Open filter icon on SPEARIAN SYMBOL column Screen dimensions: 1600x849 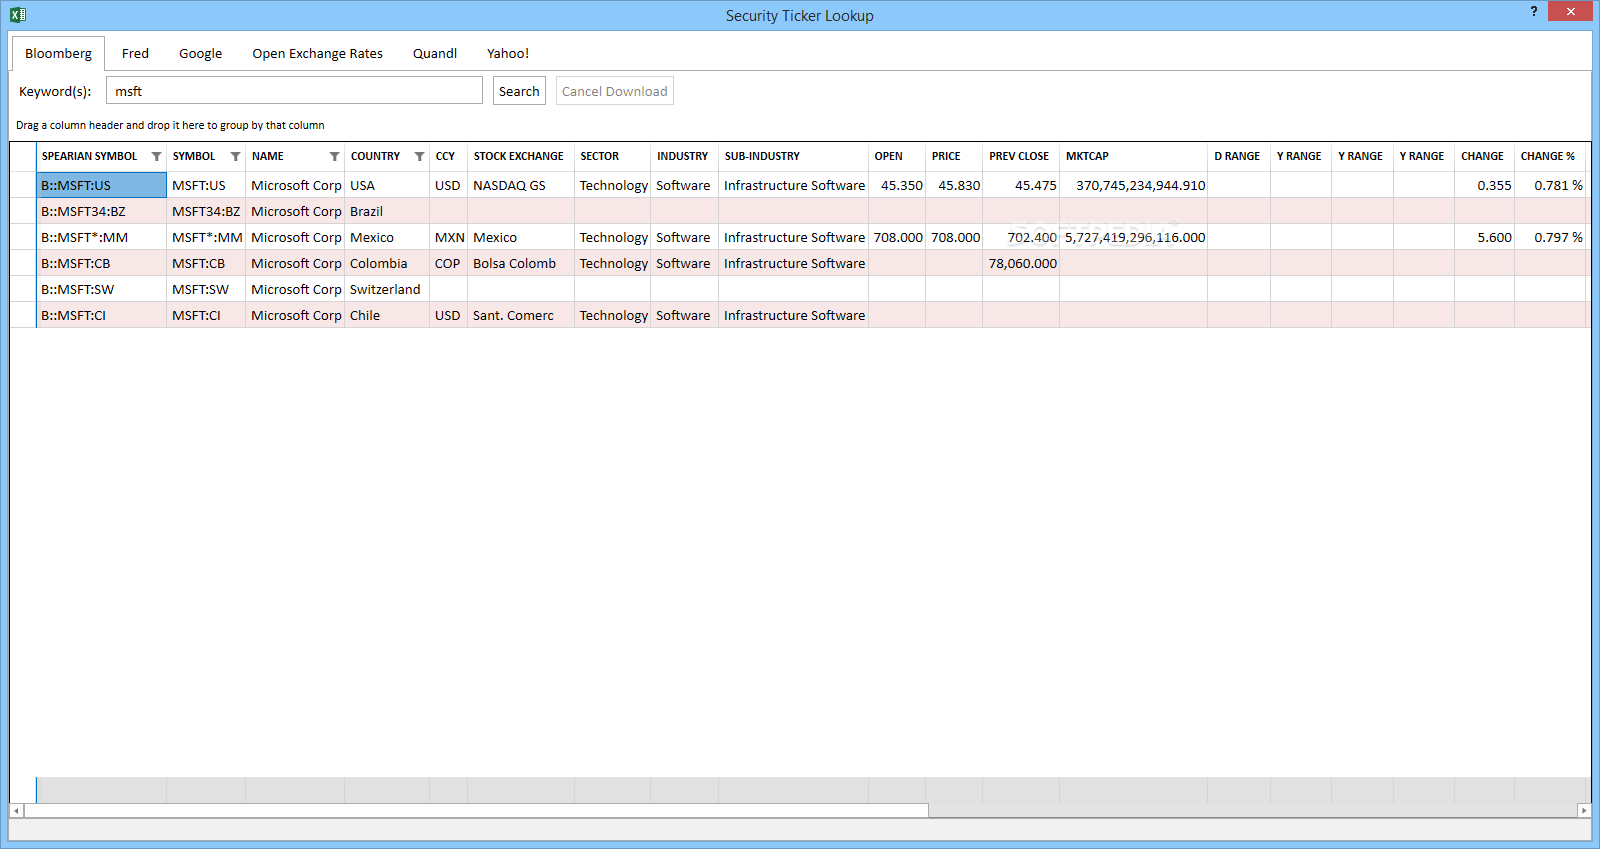pyautogui.click(x=156, y=157)
